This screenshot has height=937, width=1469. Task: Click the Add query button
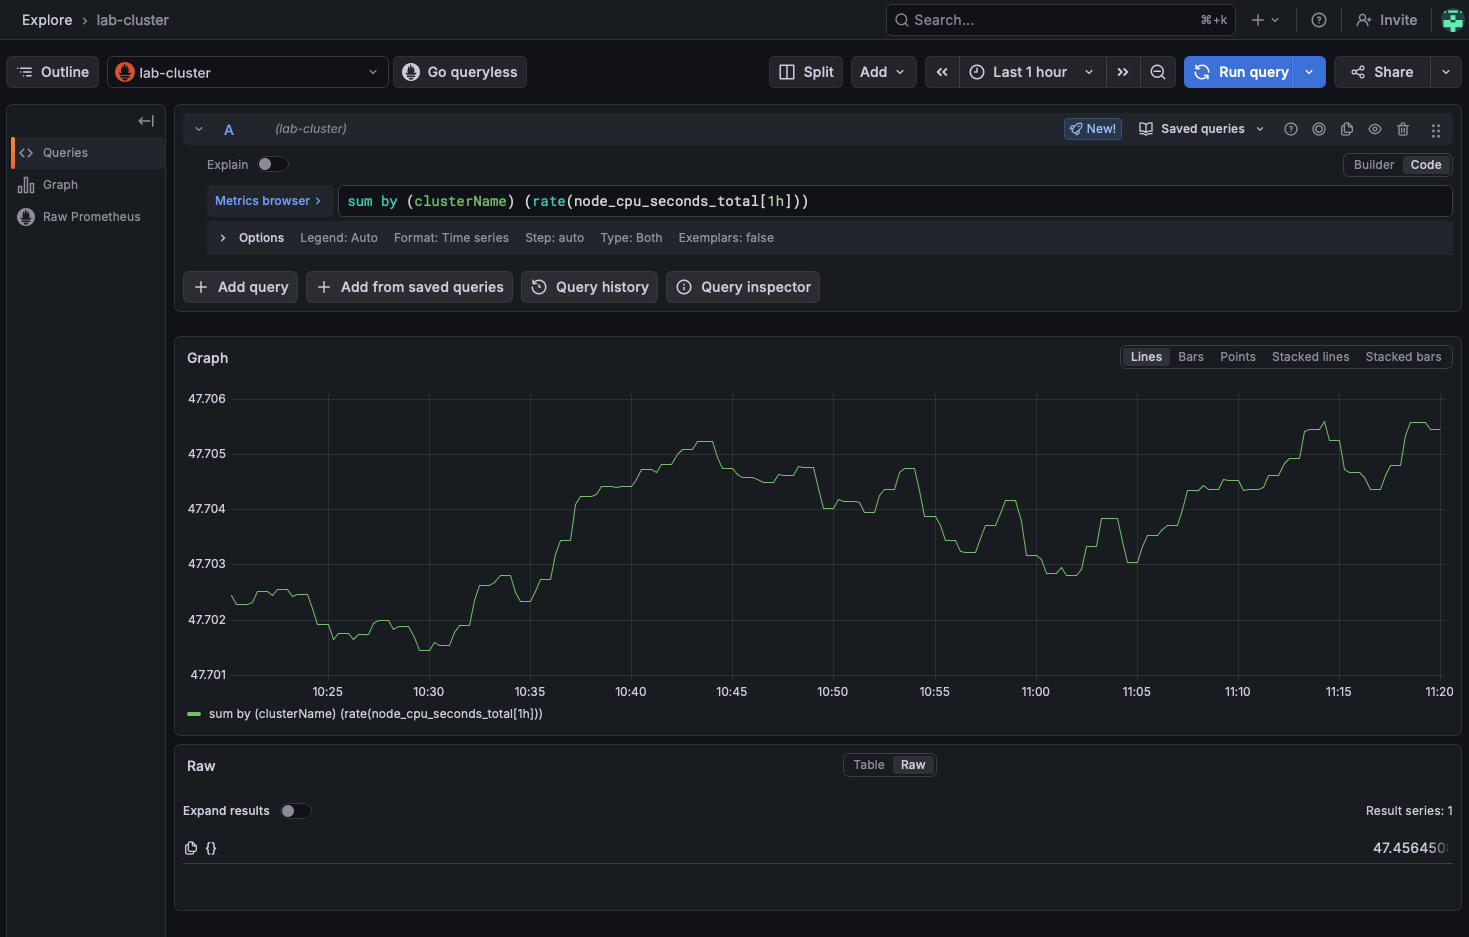pyautogui.click(x=240, y=287)
